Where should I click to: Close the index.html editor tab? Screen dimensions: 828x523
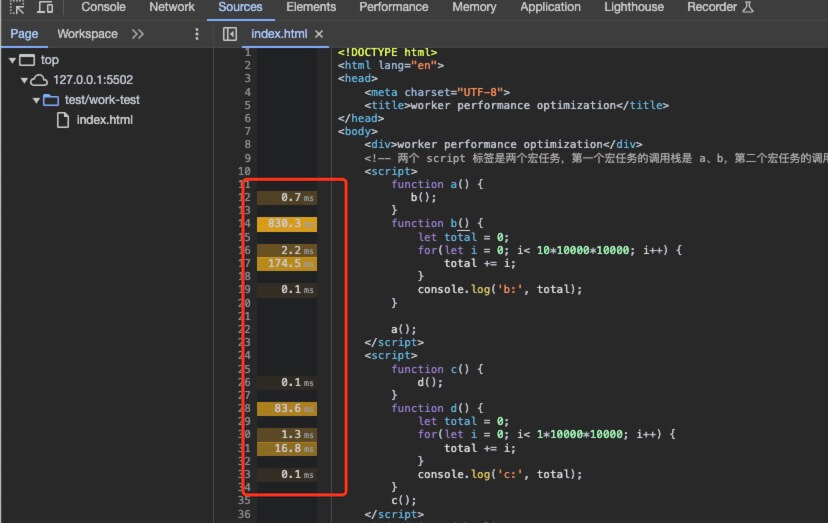320,34
